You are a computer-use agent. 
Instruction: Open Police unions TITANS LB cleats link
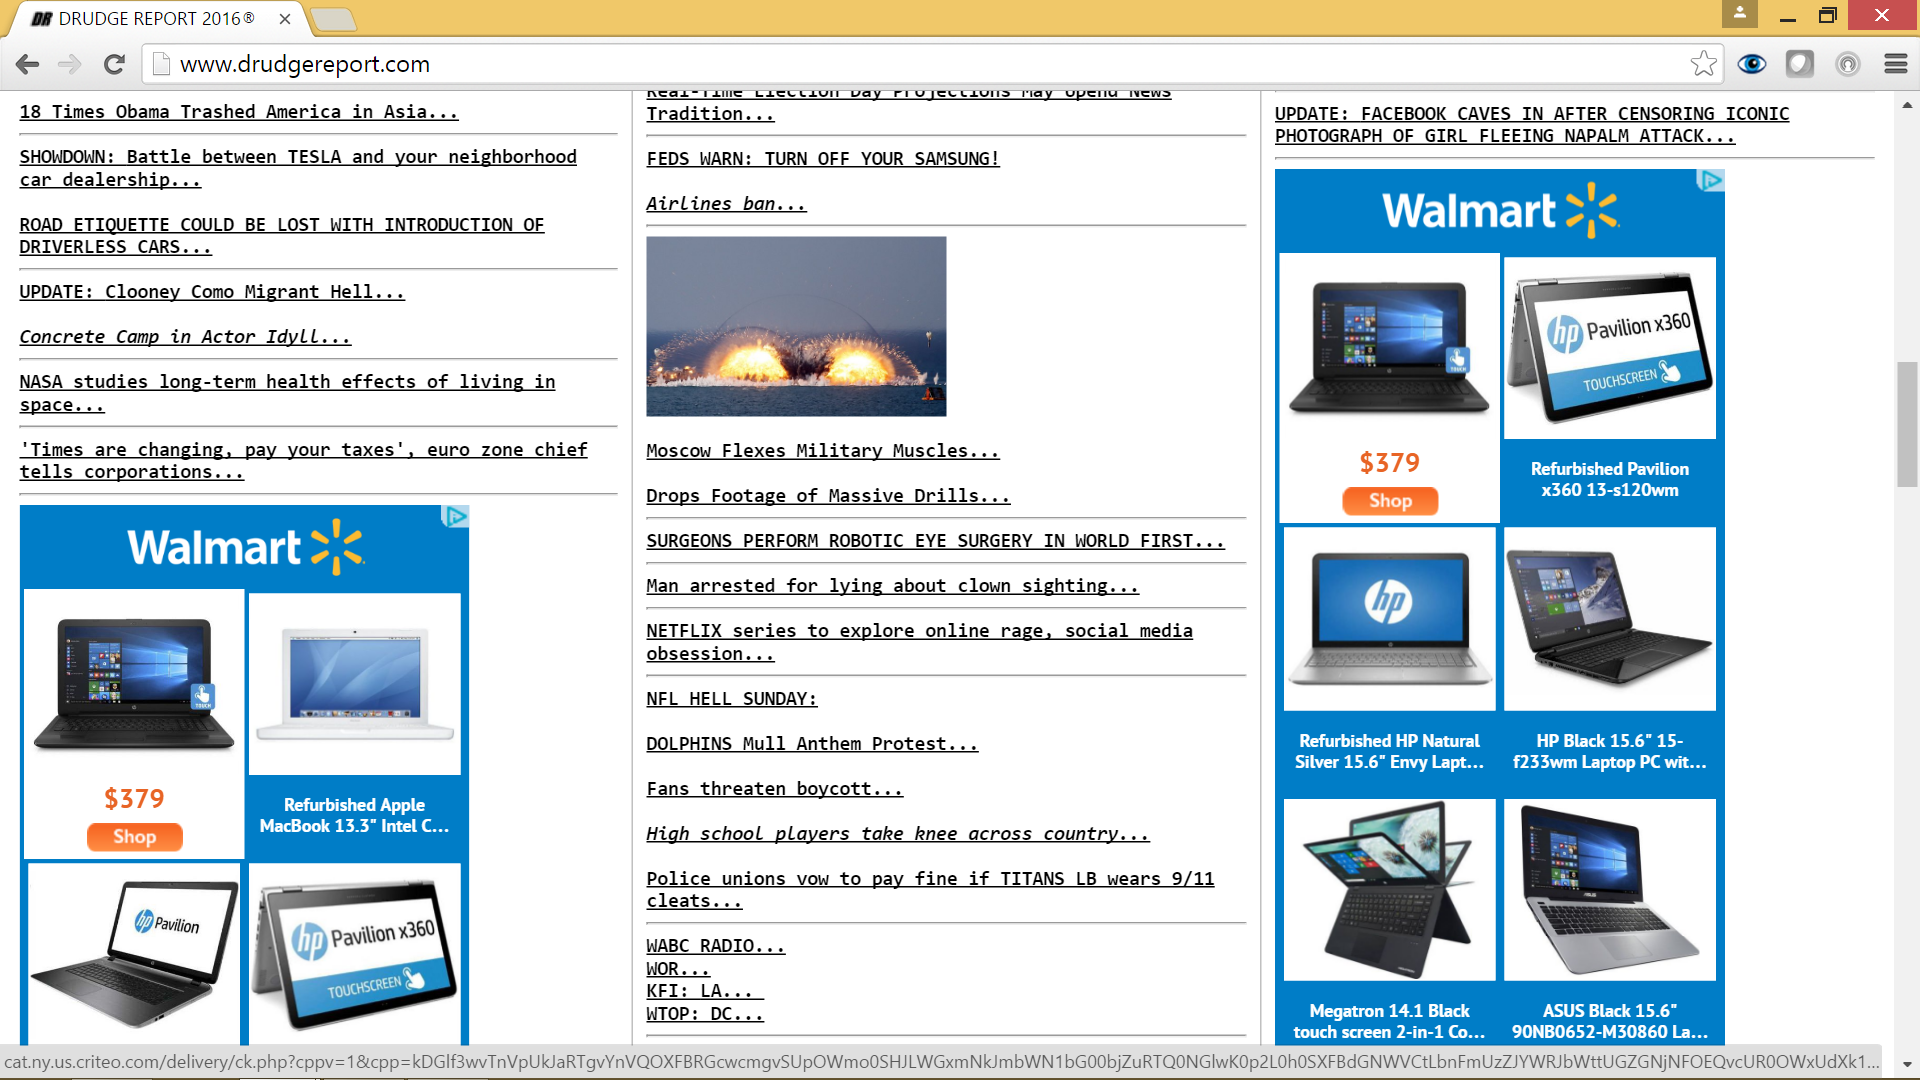click(930, 890)
